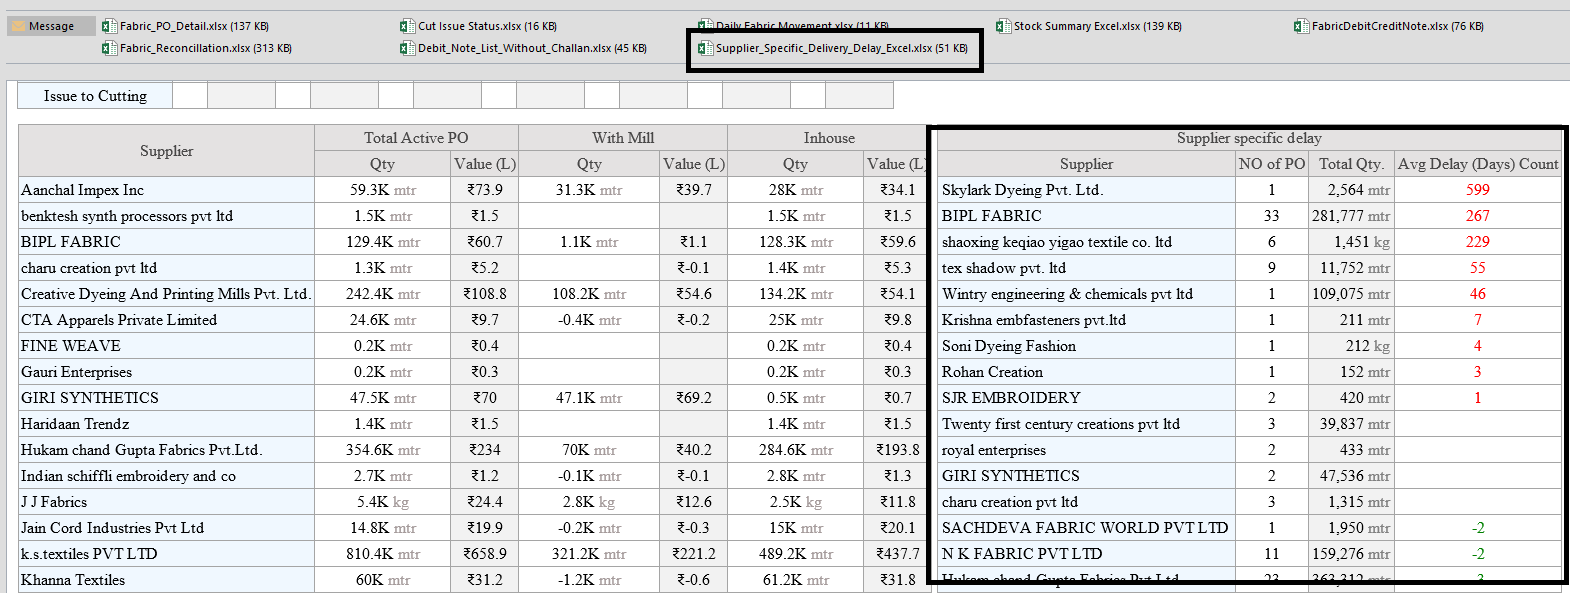
Task: Select J J Fabrics supplier row
Action: pyautogui.click(x=167, y=502)
